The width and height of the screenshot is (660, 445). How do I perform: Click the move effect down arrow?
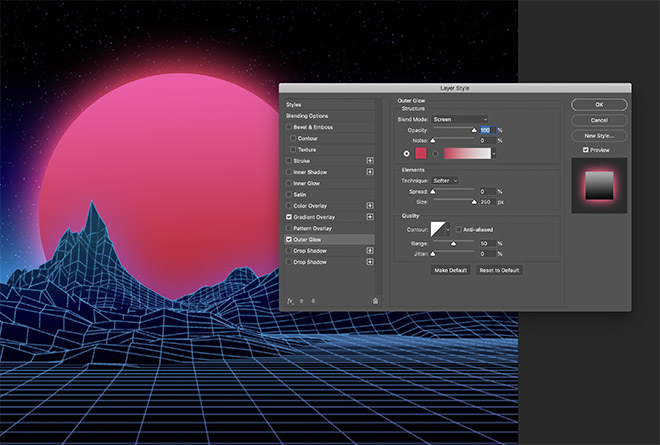[x=312, y=300]
